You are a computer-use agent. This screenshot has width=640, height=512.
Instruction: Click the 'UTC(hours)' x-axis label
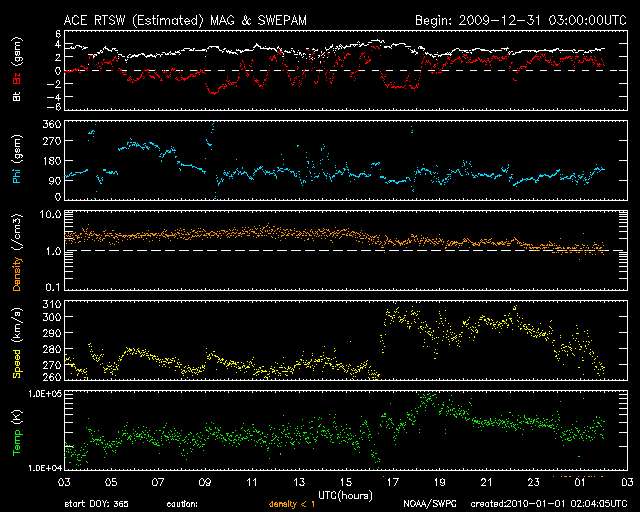click(x=345, y=496)
